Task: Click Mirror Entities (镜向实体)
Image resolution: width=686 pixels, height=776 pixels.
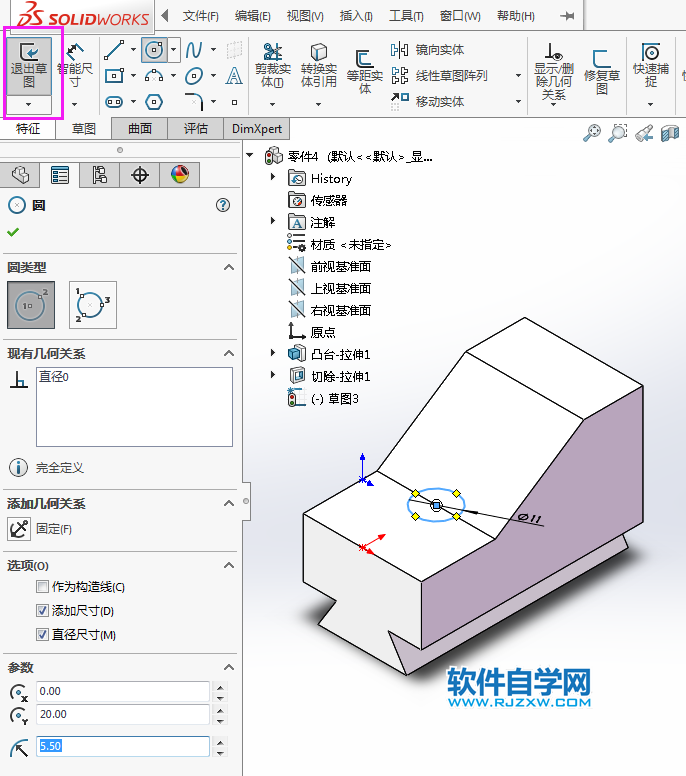Action: (428, 50)
